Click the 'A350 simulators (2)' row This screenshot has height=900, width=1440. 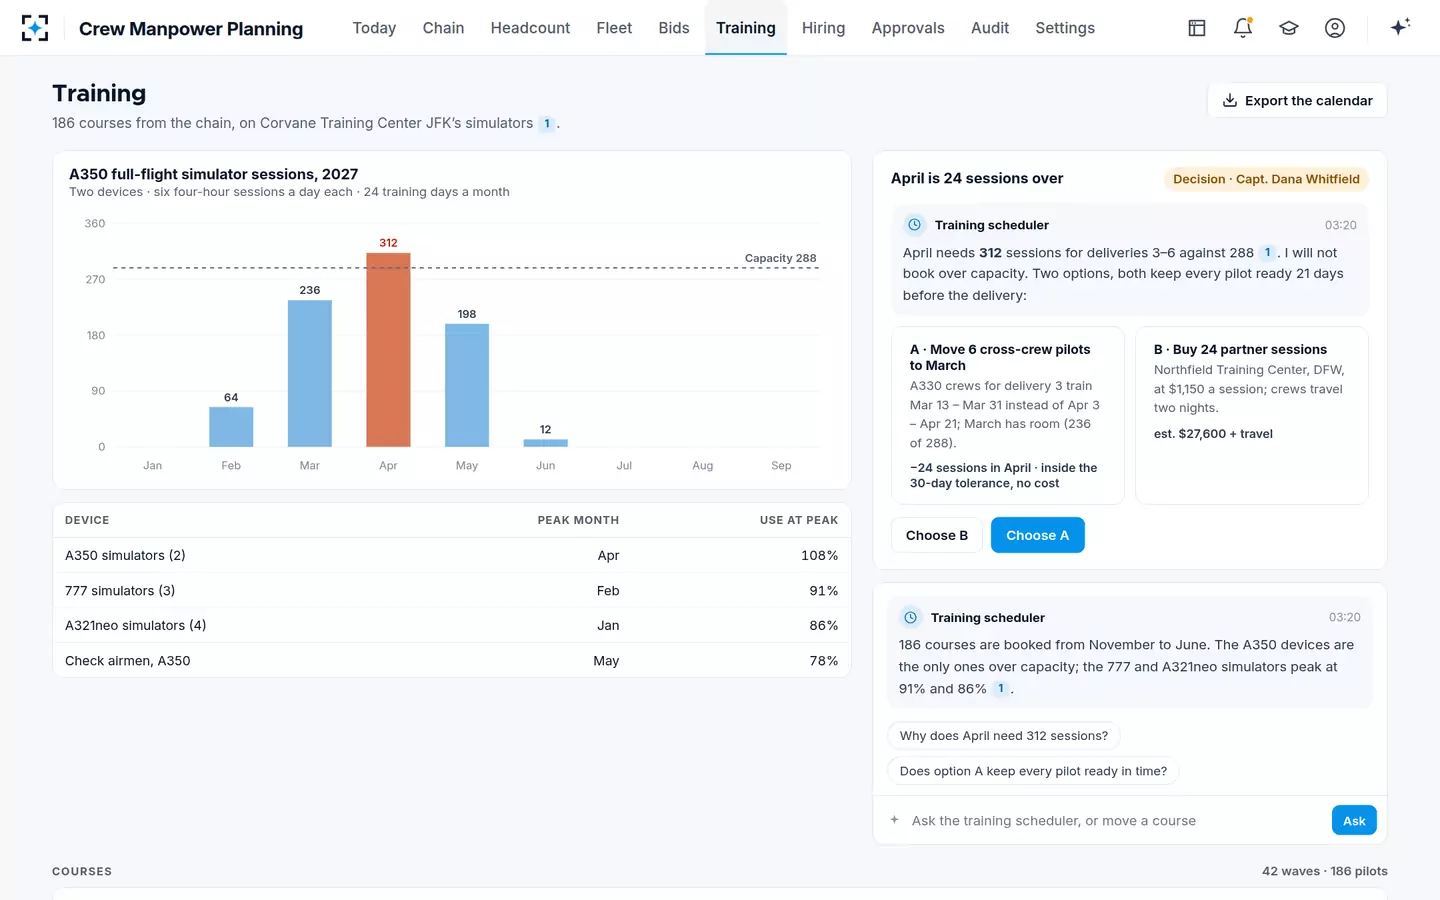(x=452, y=555)
